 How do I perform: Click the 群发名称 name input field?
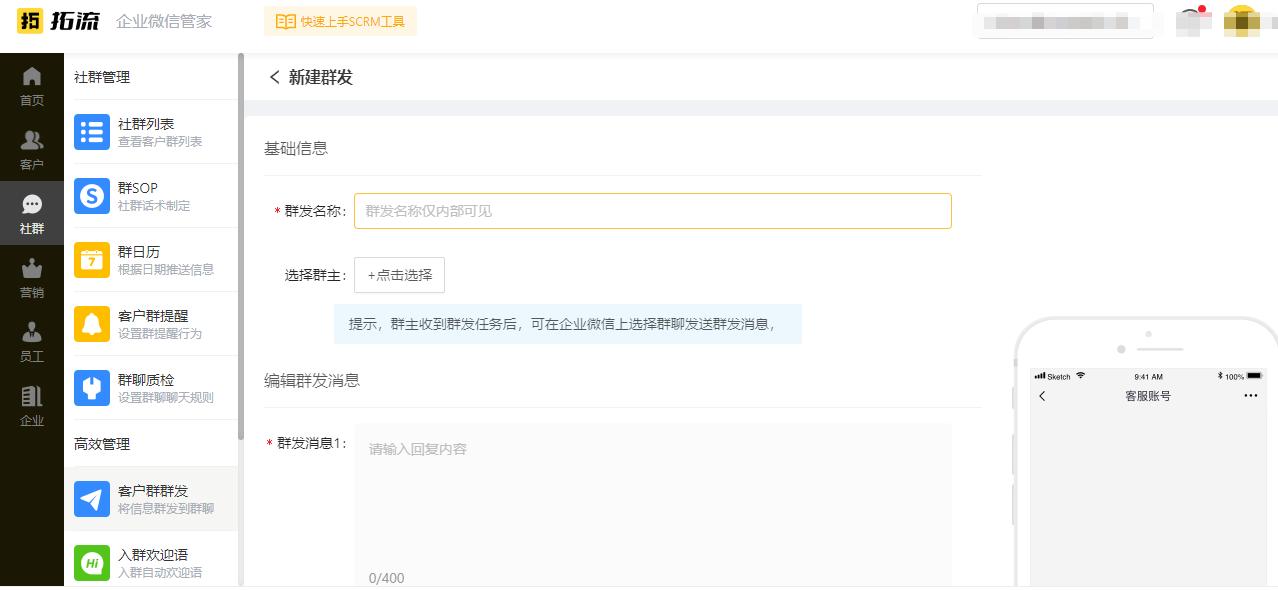(652, 210)
